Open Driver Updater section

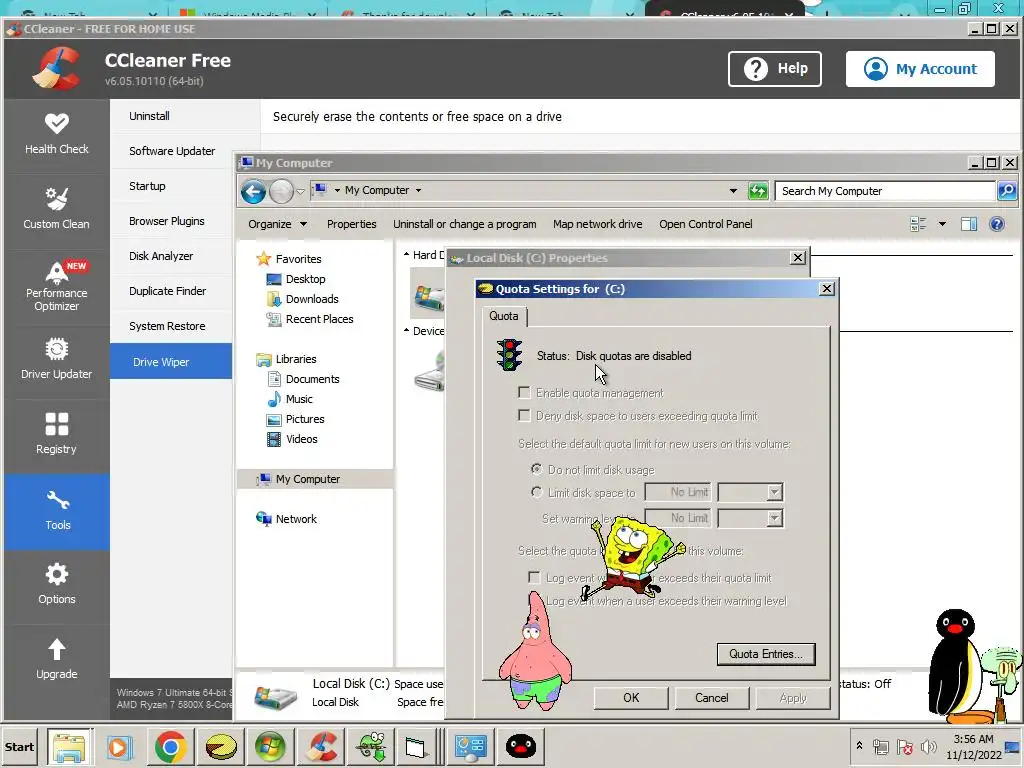coord(57,359)
